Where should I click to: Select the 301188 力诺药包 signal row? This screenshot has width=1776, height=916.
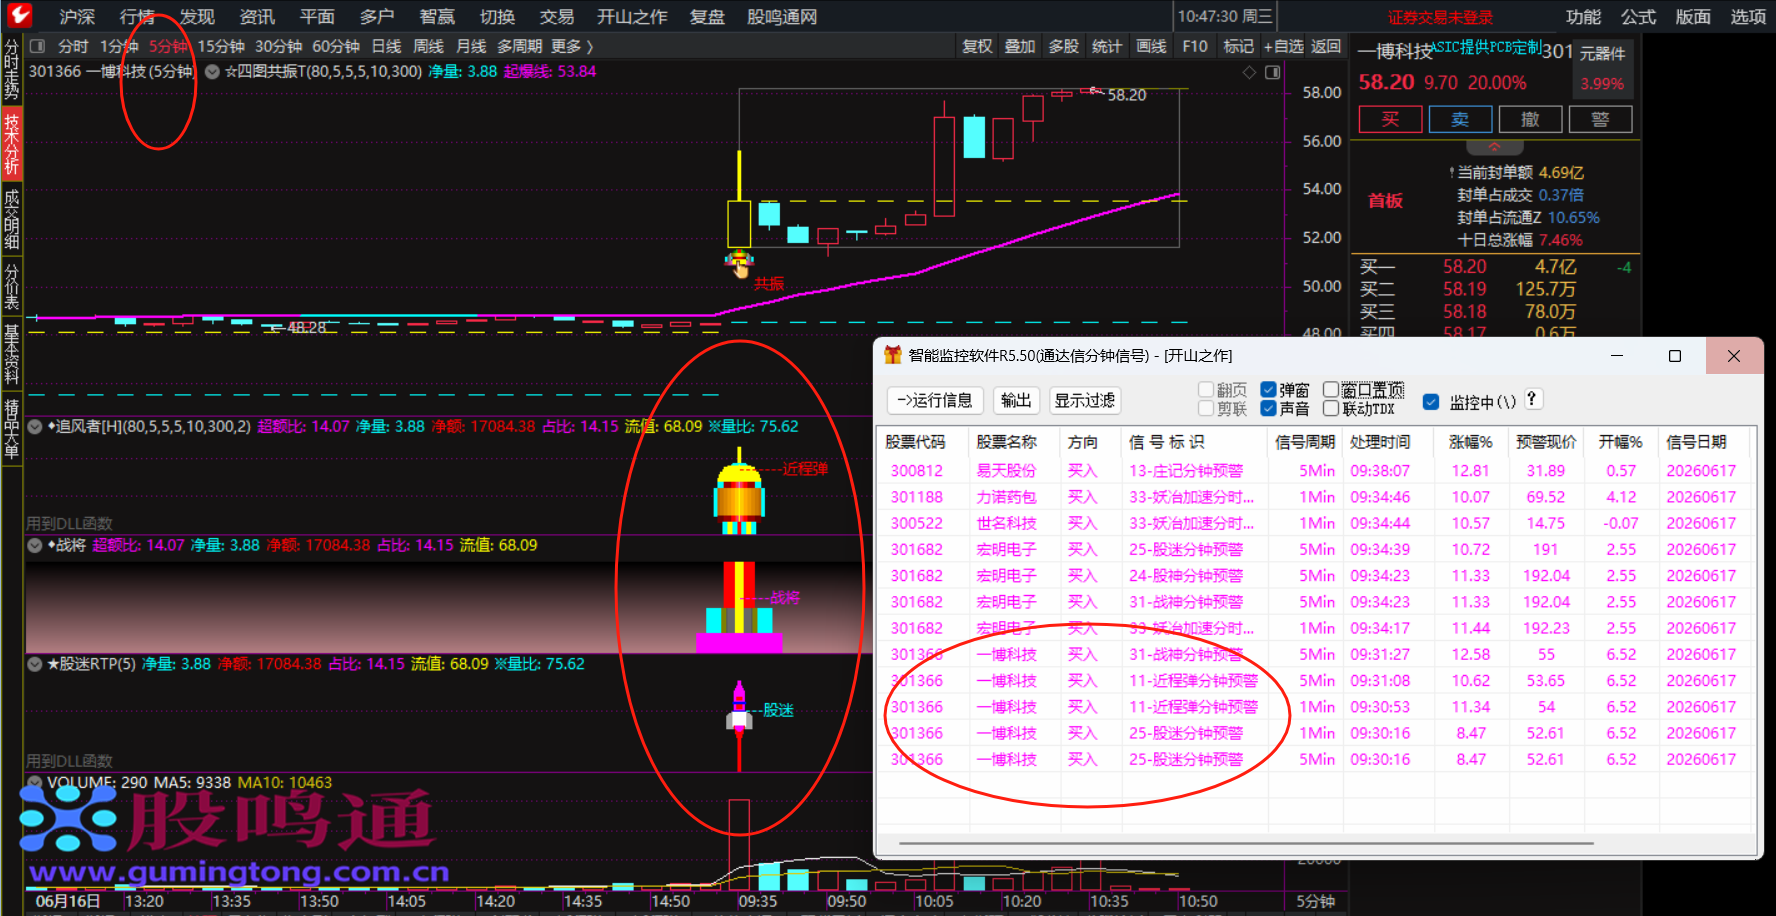(1315, 497)
